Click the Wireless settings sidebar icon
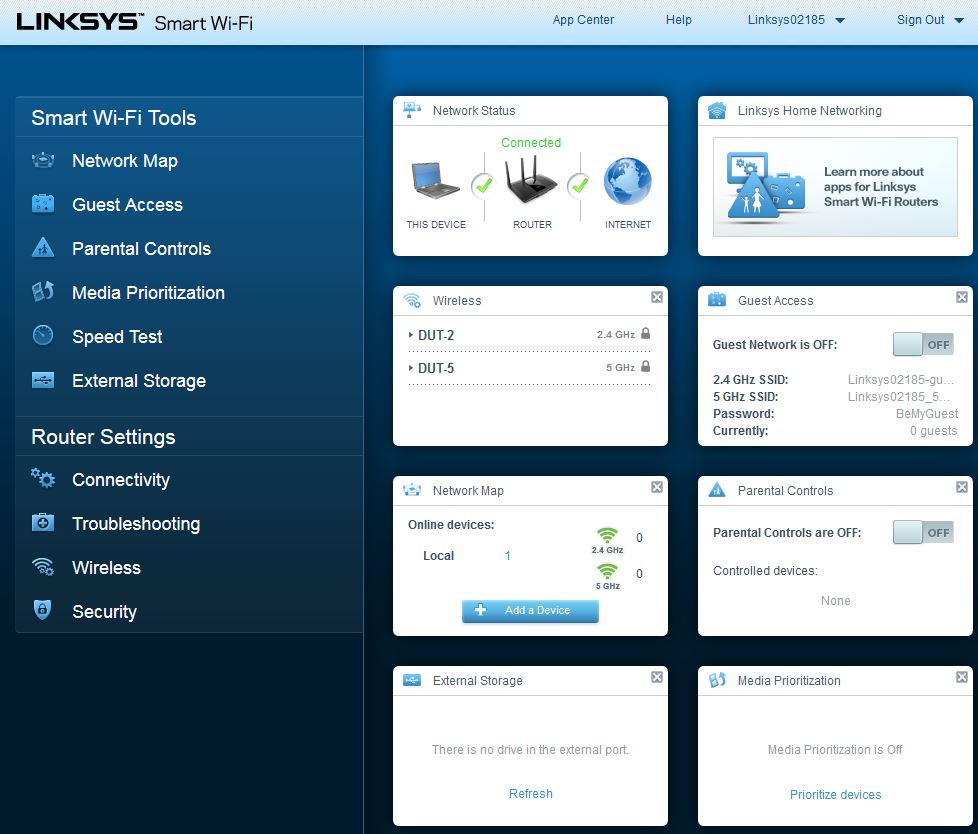978x834 pixels. point(43,567)
